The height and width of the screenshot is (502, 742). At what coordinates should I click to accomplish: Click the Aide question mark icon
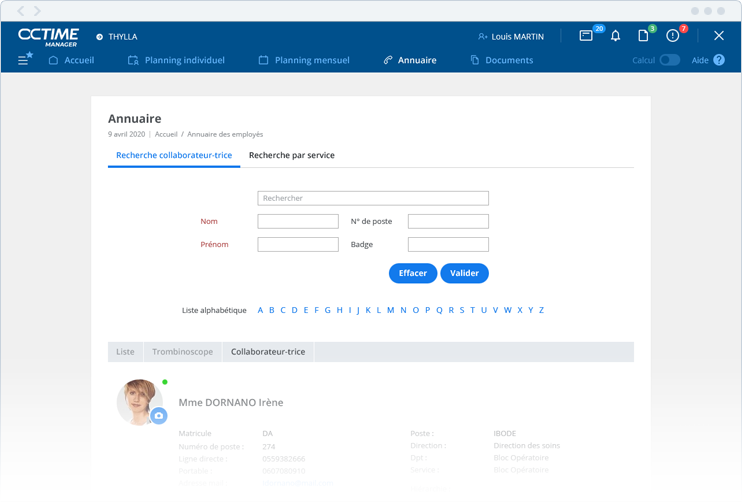pyautogui.click(x=719, y=60)
